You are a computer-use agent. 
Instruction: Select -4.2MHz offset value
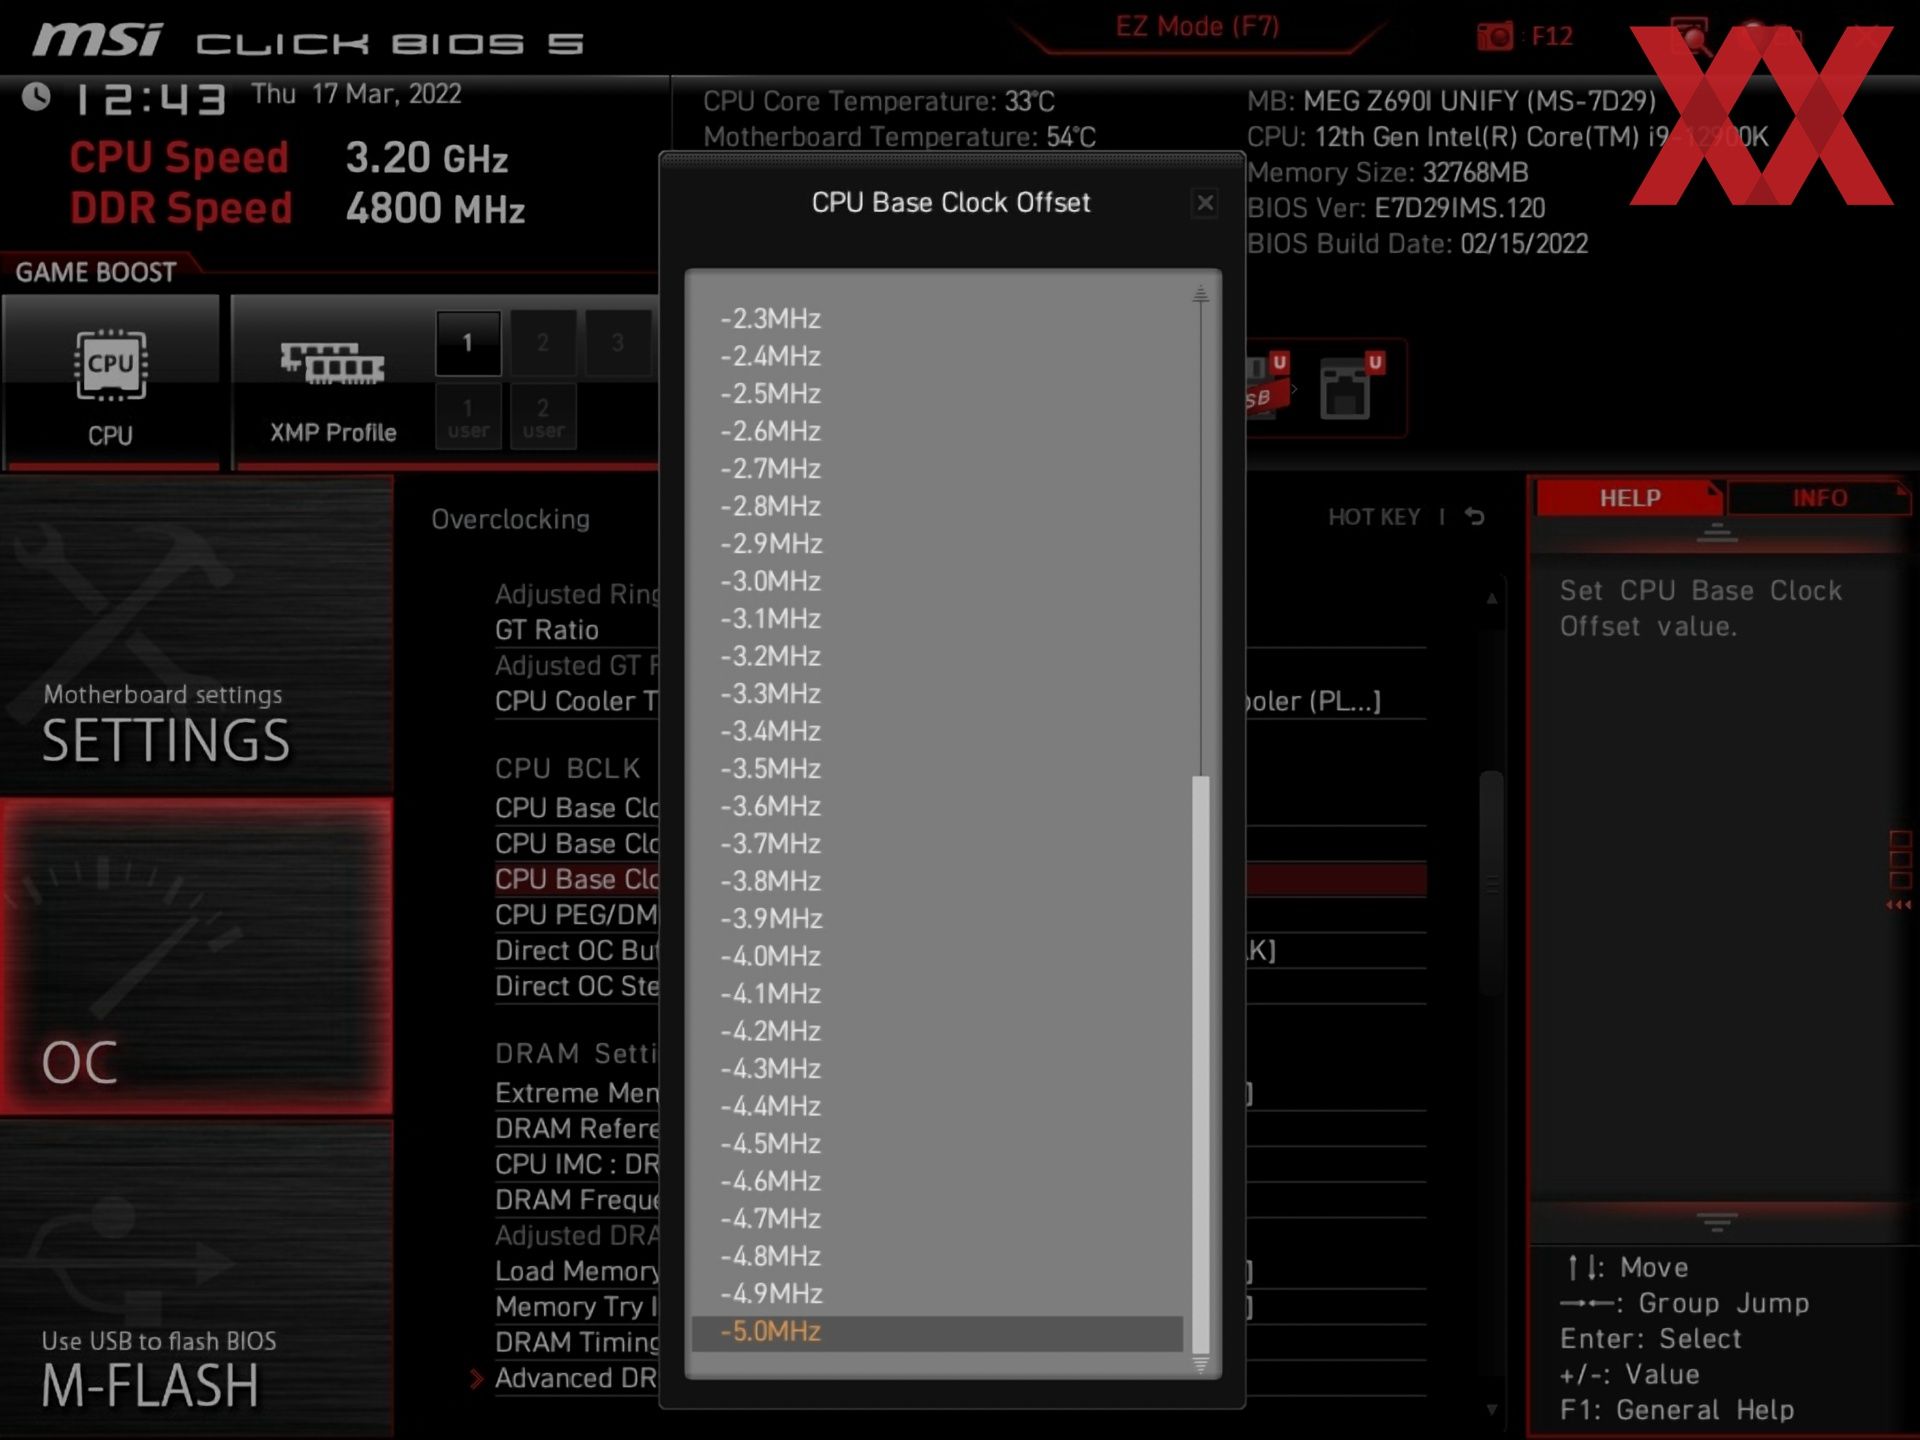[770, 1031]
